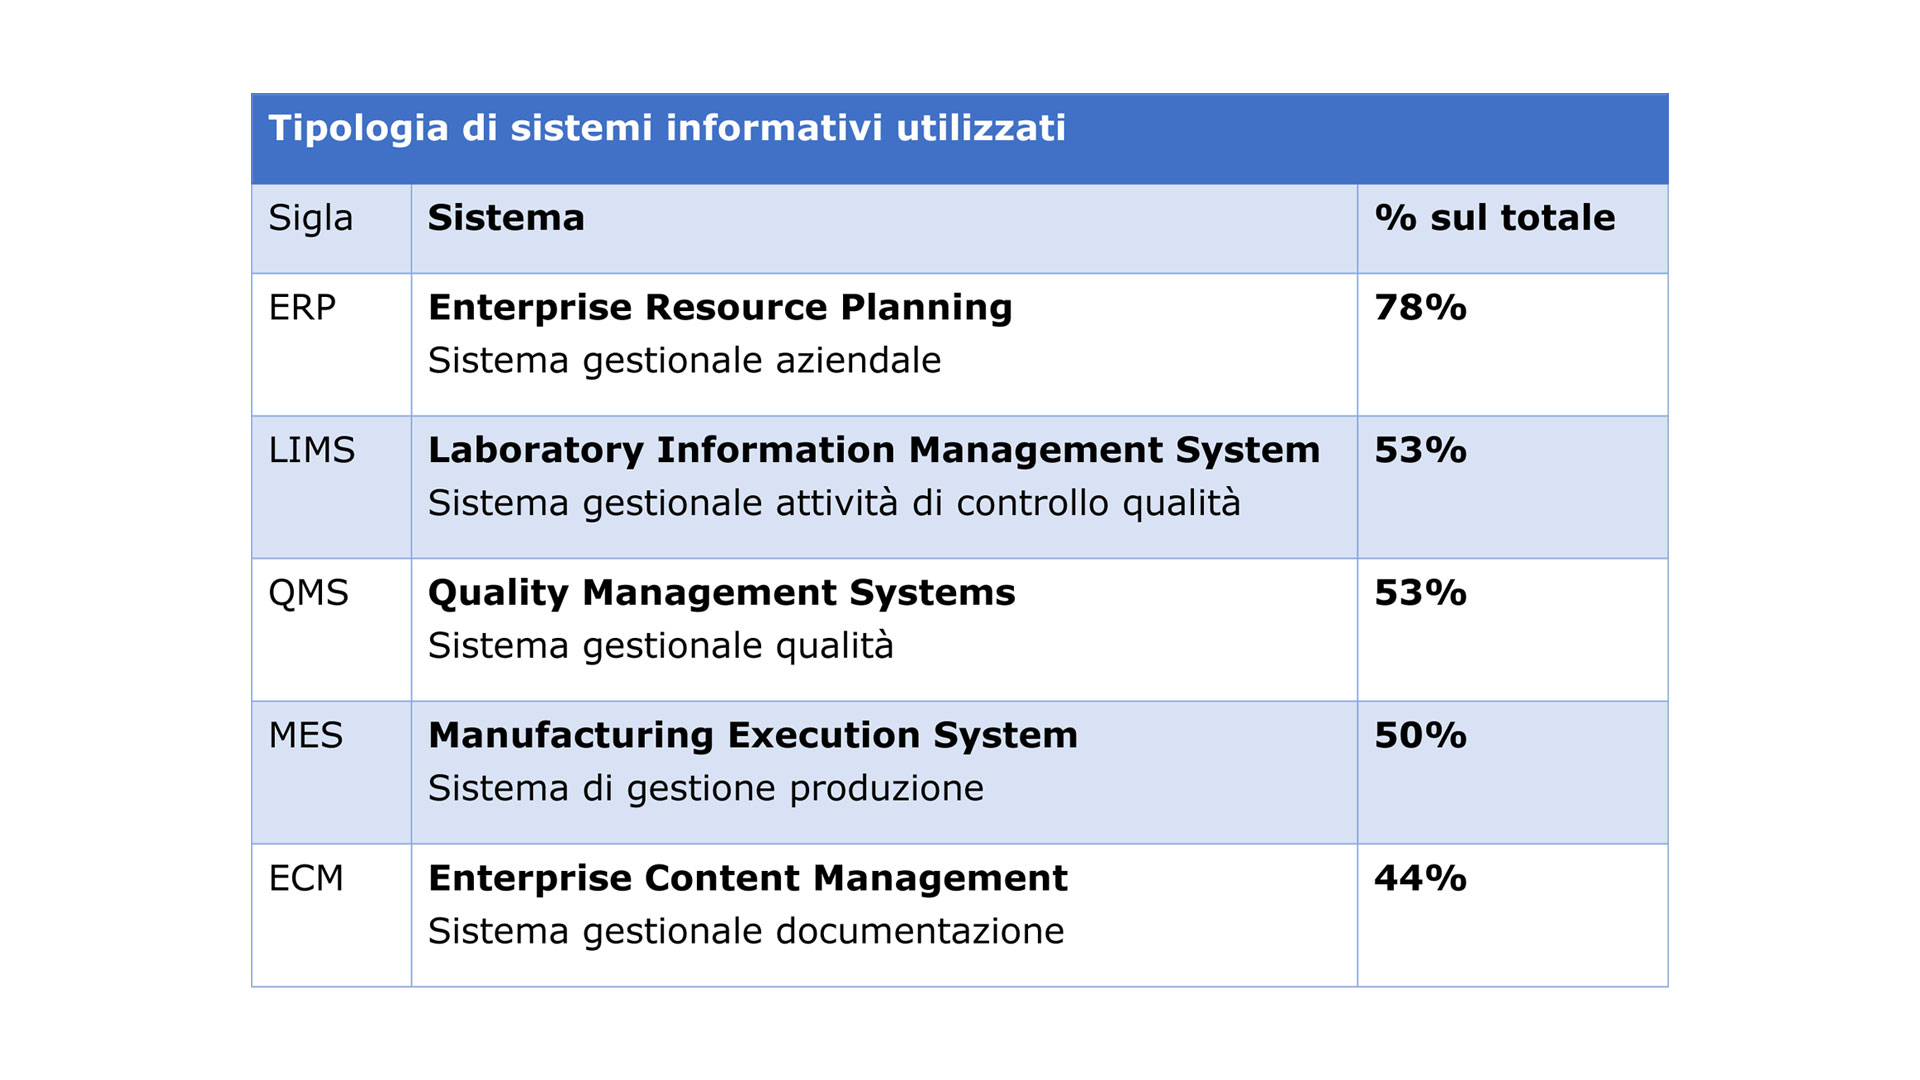Select 'Laboratory Information Management System' text
1920x1080 pixels.
click(874, 451)
